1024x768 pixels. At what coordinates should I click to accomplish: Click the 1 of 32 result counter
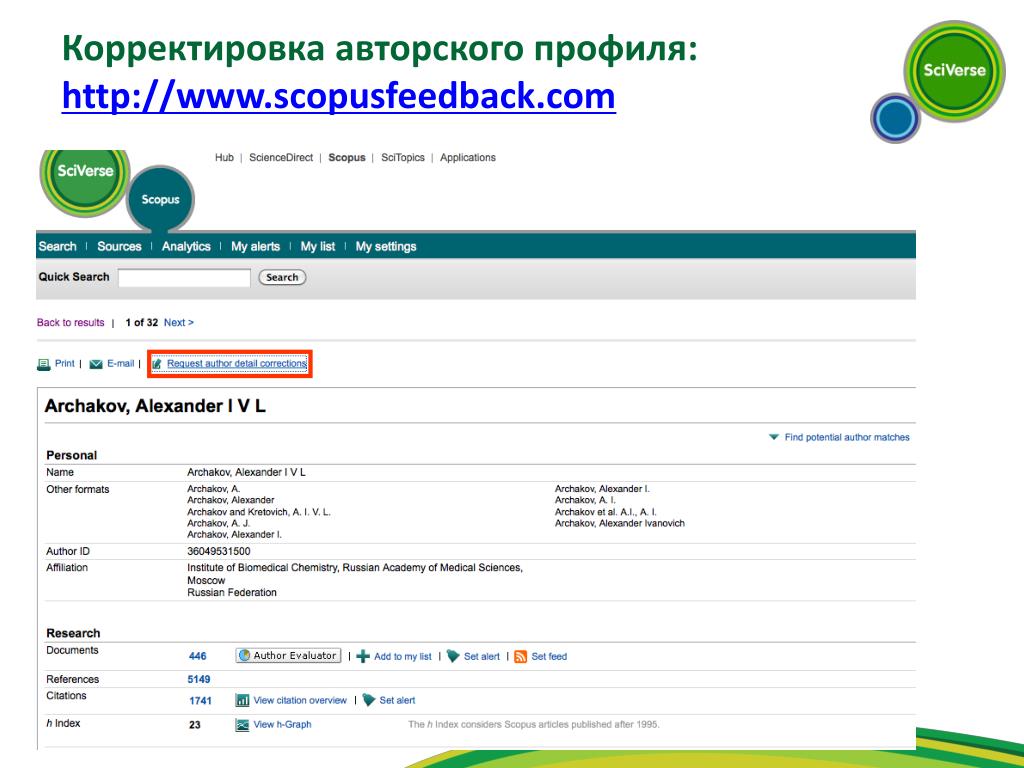(x=142, y=323)
